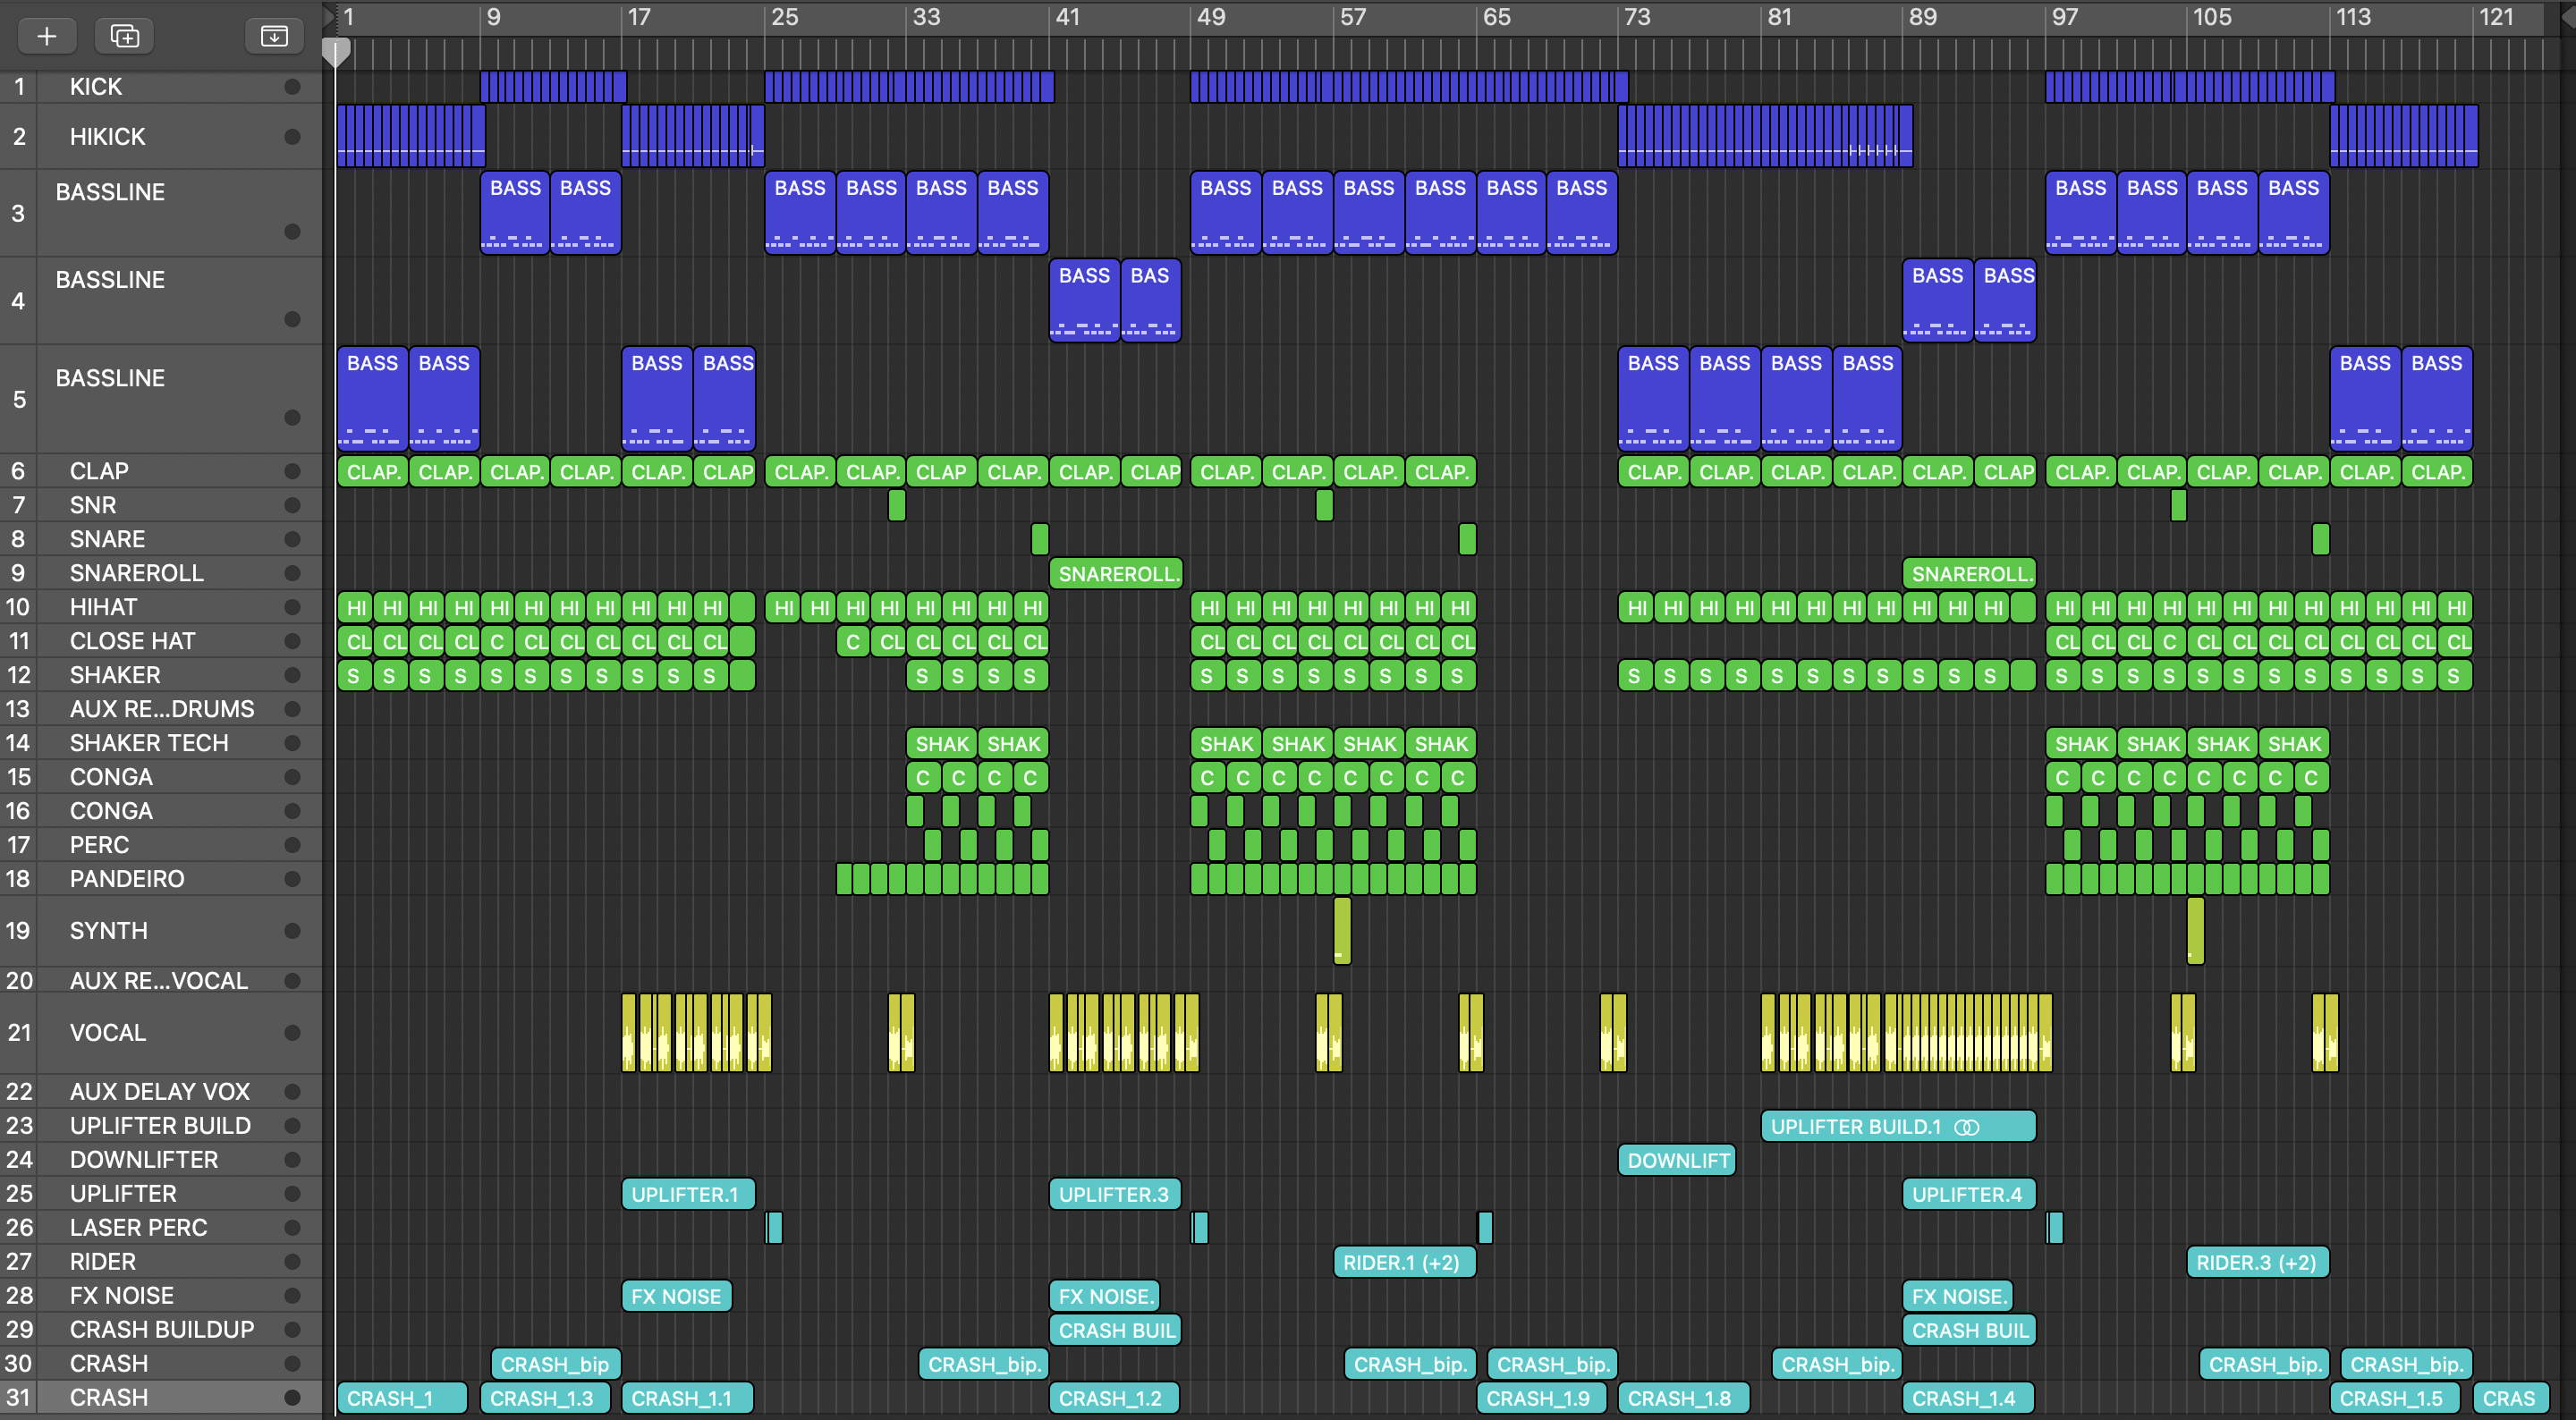
Task: Select the CLOSE HAT track header
Action: click(161, 641)
